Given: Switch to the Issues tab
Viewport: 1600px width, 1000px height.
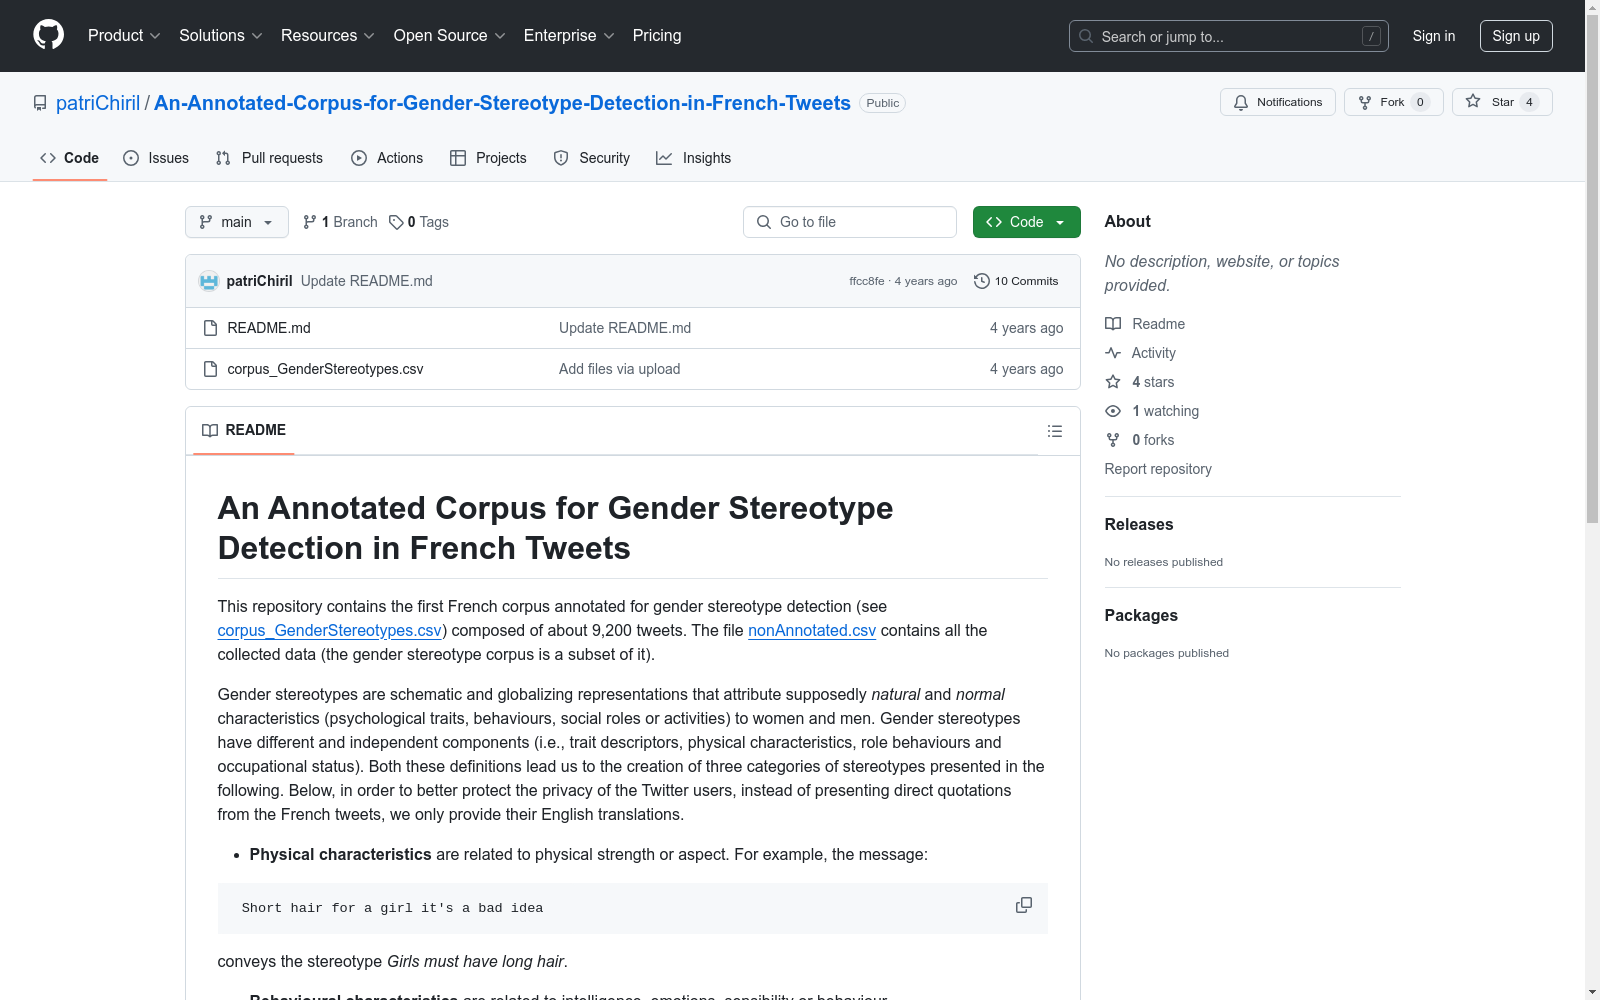Looking at the screenshot, I should pos(156,158).
